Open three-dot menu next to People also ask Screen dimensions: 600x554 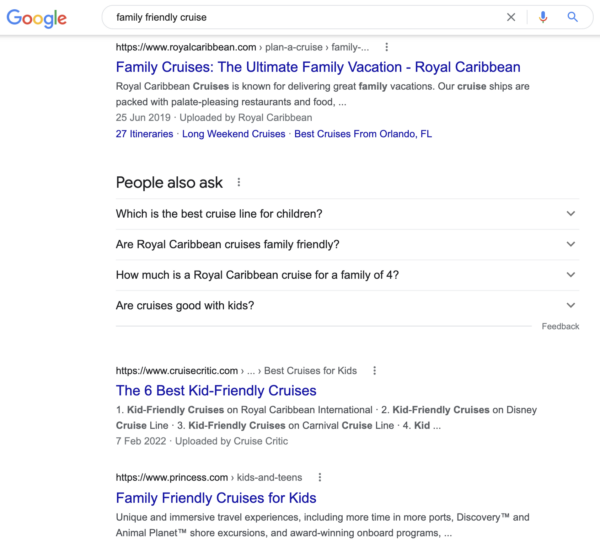[238, 183]
